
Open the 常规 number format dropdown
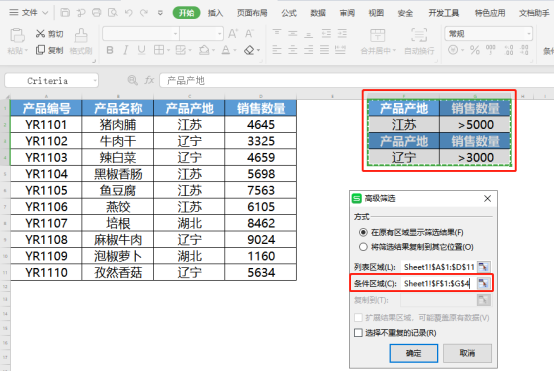[x=529, y=34]
